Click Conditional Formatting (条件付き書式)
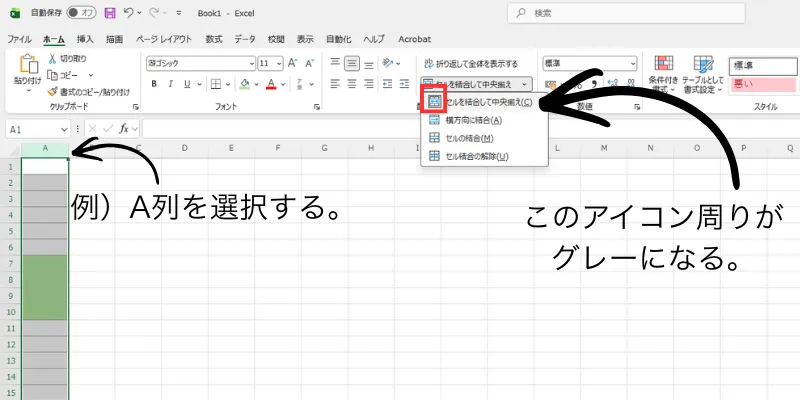Viewport: 800px width, 400px height. 663,74
